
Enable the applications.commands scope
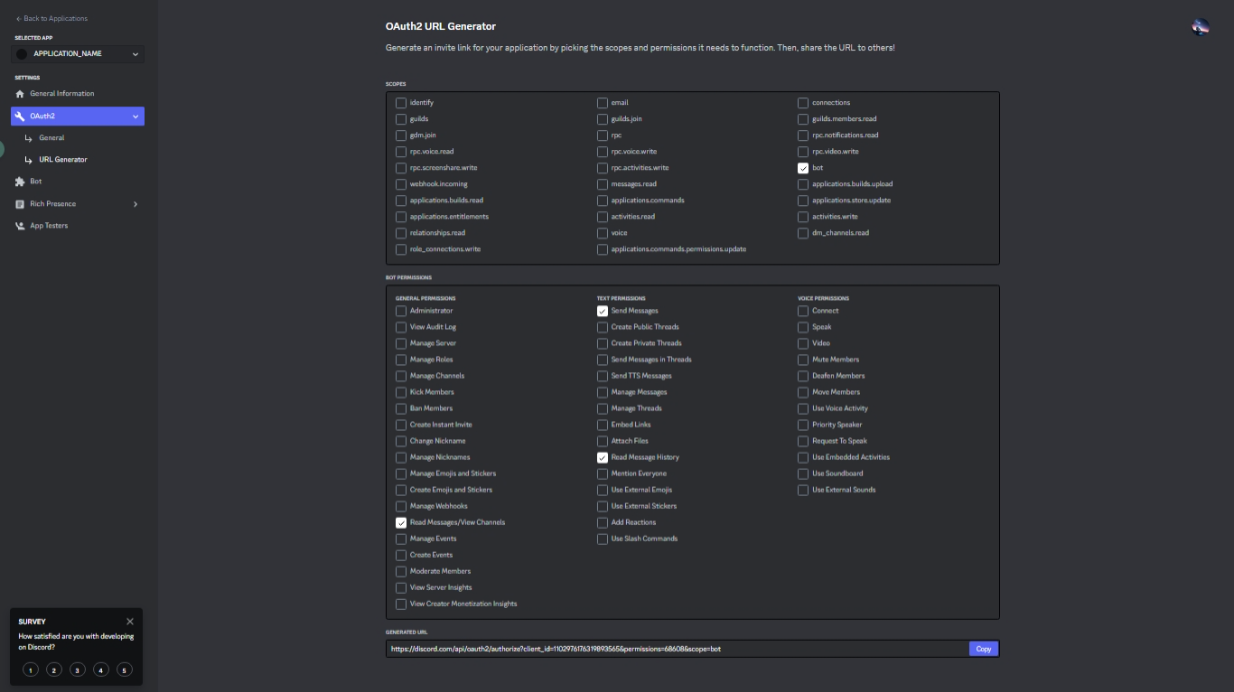[602, 200]
